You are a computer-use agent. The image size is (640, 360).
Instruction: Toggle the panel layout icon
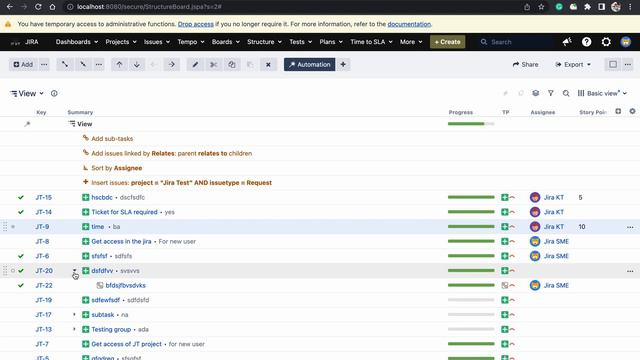pos(613,64)
